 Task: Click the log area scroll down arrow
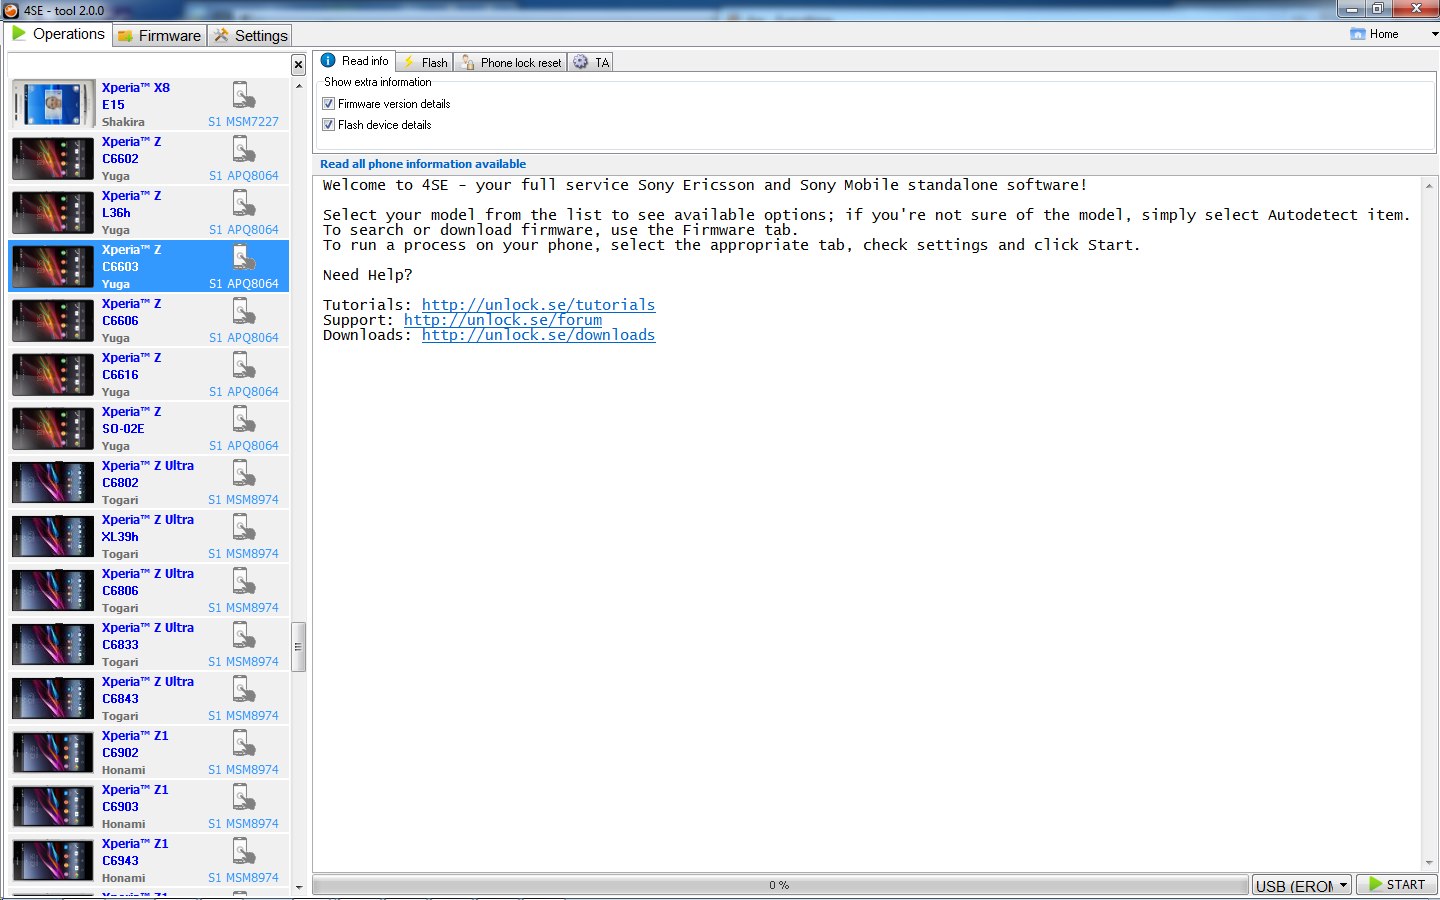pos(1429,863)
